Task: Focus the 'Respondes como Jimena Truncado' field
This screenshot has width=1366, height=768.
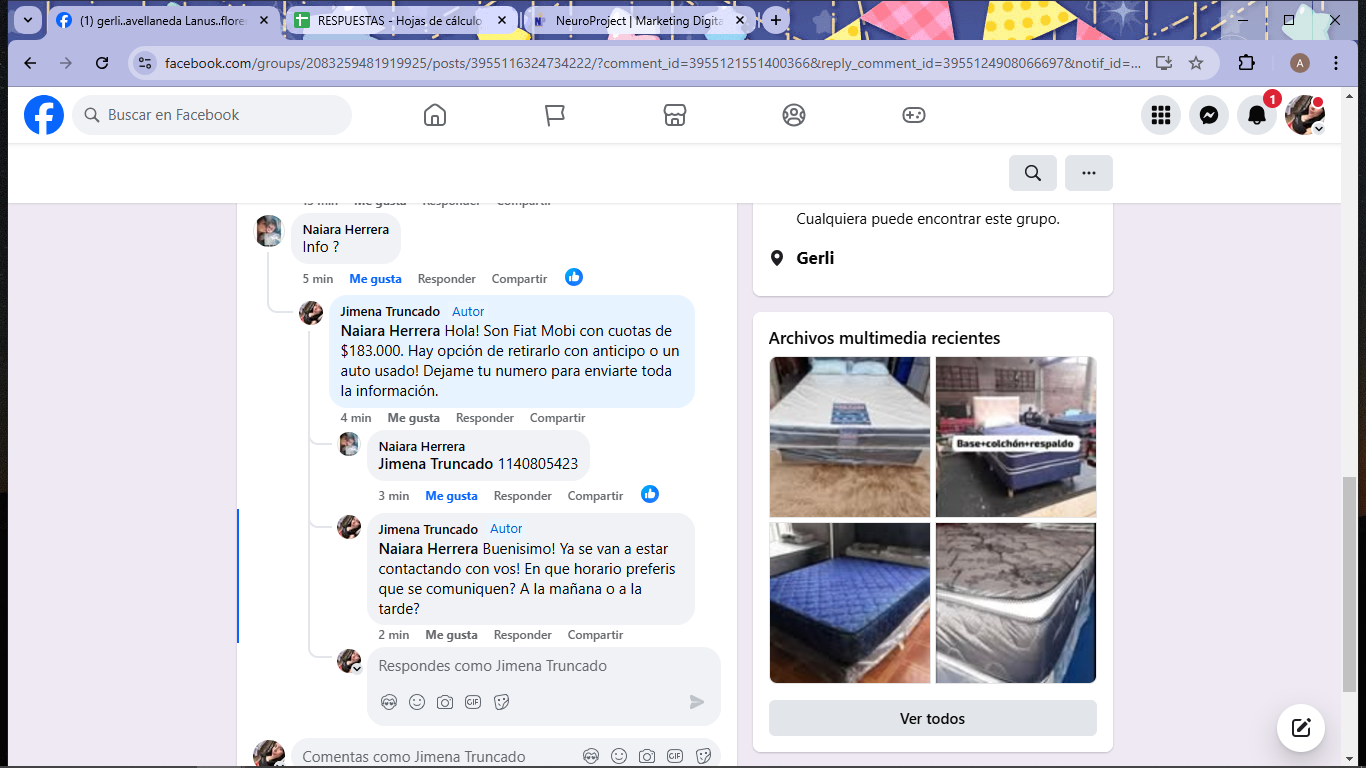Action: [x=544, y=666]
